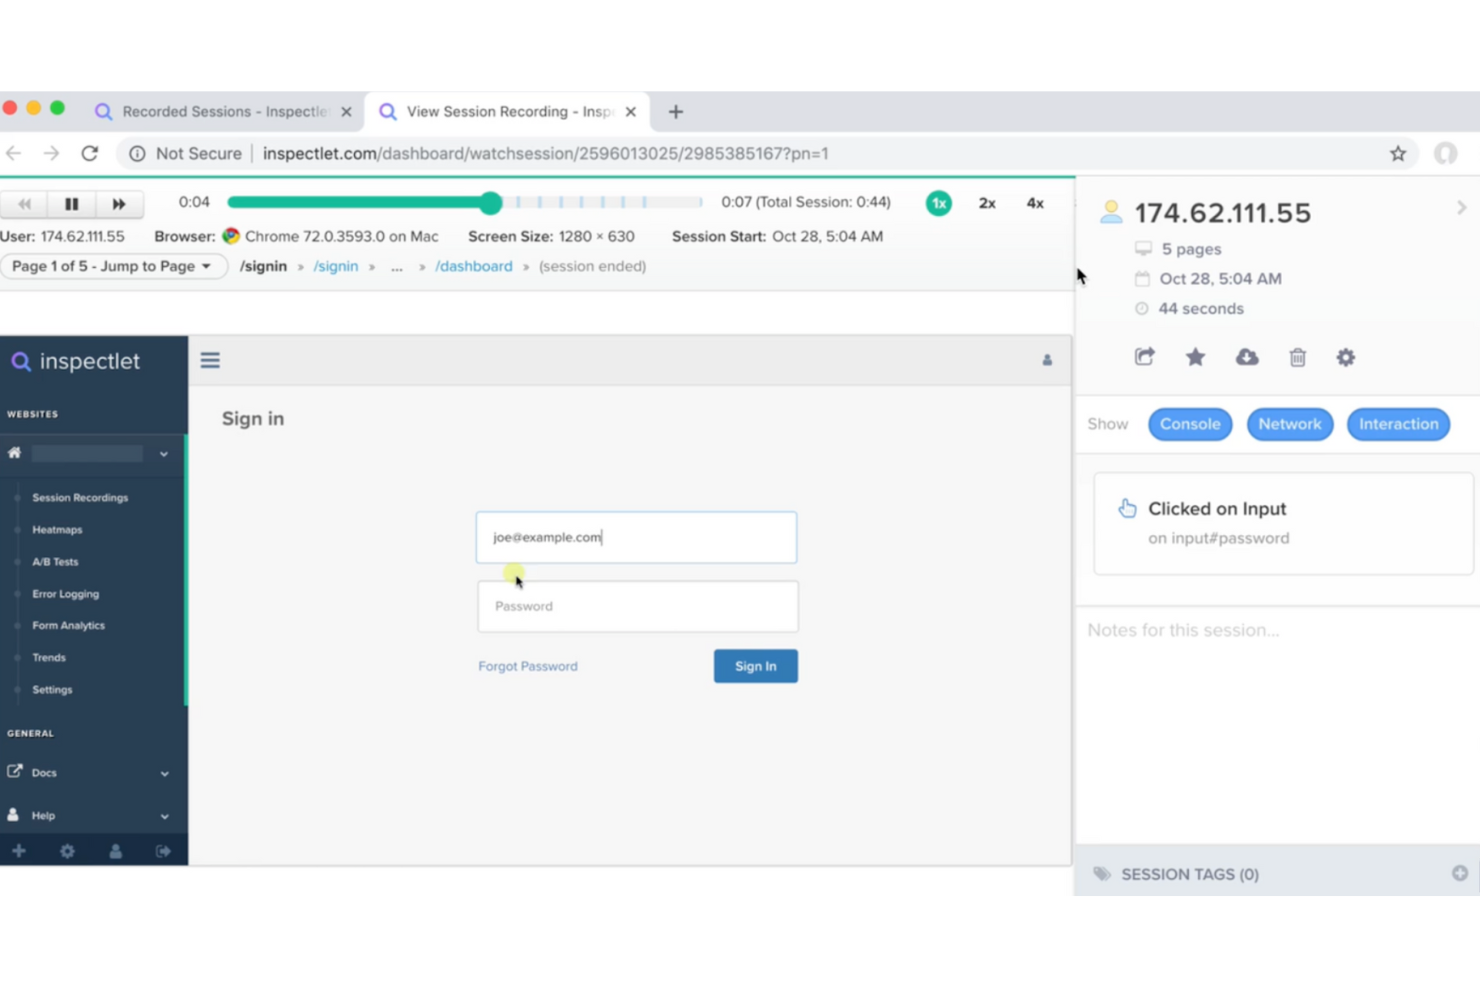Open session settings gear icon
The height and width of the screenshot is (987, 1480).
click(x=1346, y=357)
